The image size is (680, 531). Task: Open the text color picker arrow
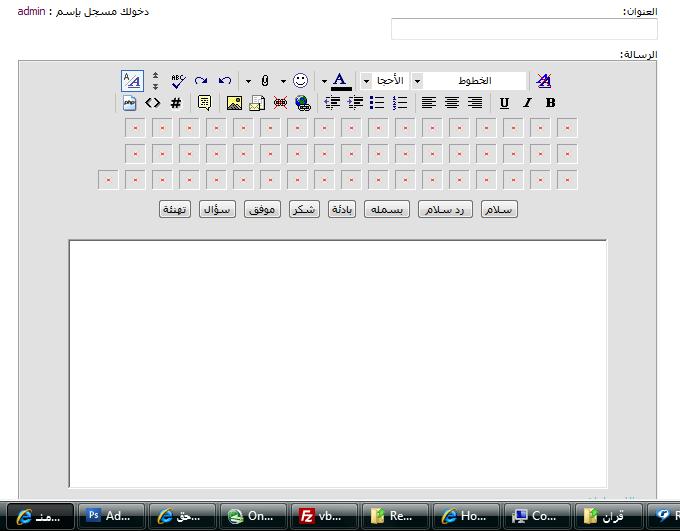pyautogui.click(x=324, y=81)
